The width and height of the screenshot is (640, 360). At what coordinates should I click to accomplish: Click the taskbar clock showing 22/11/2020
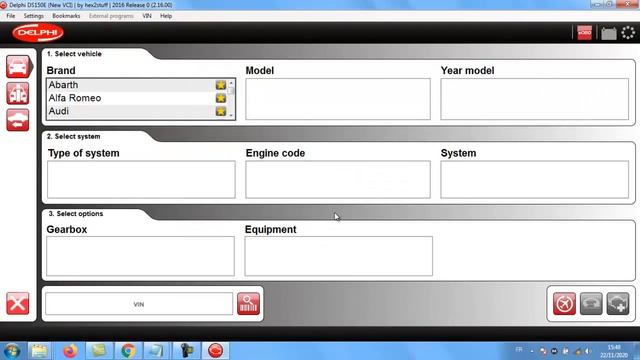click(x=614, y=351)
